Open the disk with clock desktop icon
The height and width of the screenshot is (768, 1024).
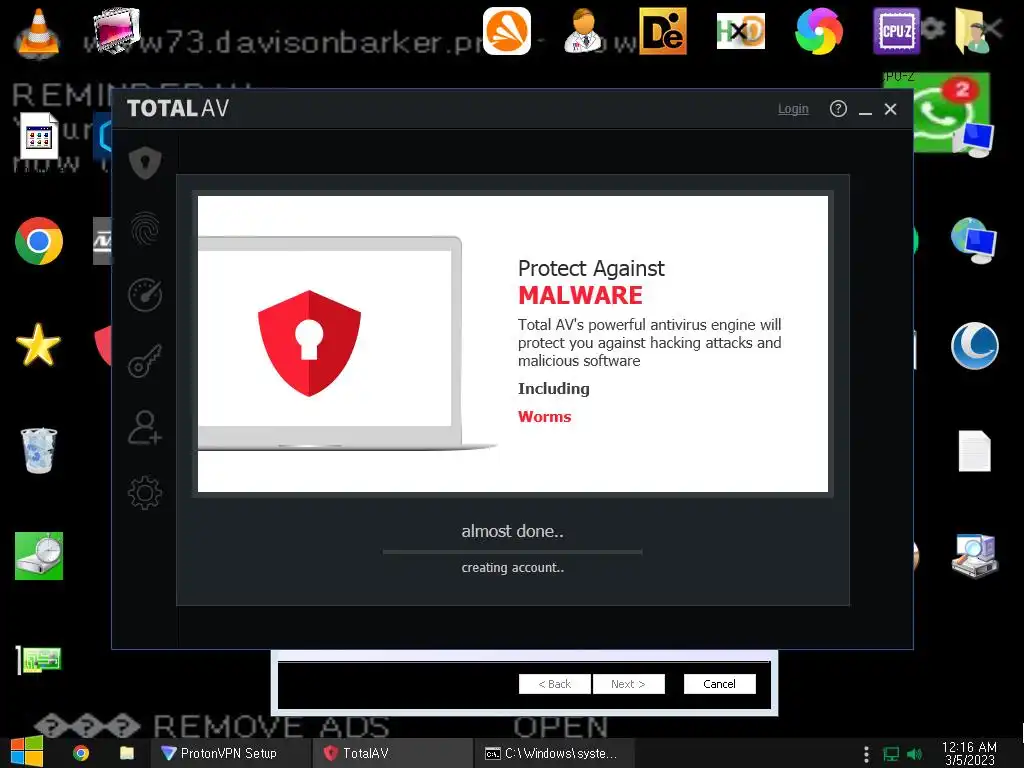39,556
